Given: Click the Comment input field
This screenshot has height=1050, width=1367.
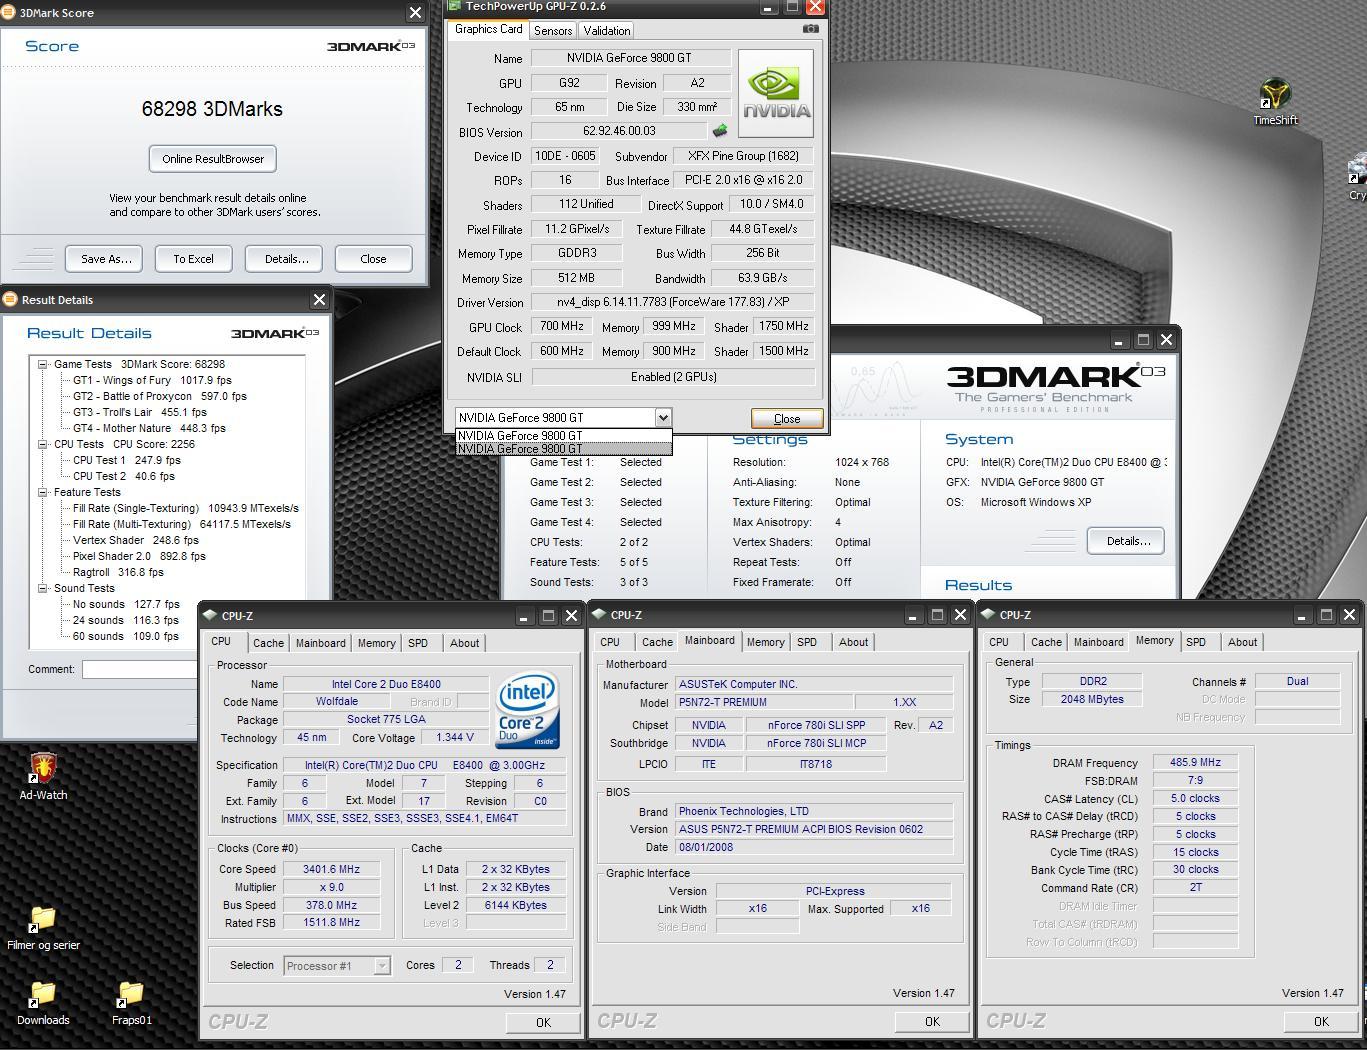Looking at the screenshot, I should [x=139, y=669].
